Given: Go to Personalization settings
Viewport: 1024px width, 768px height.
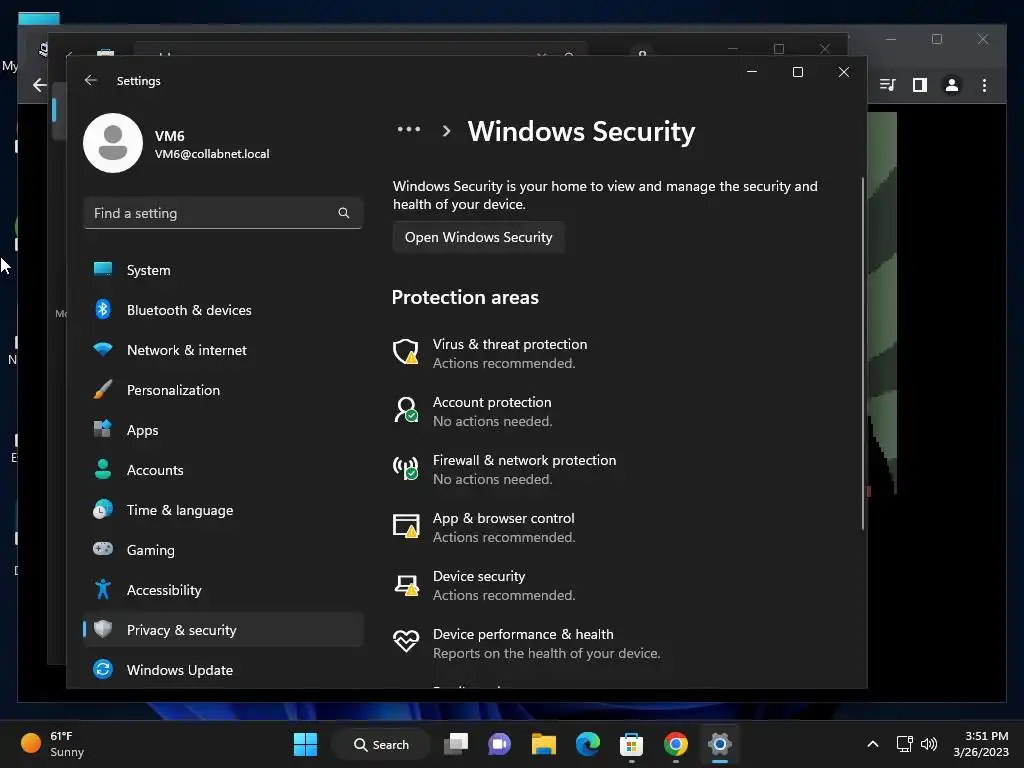Looking at the screenshot, I should 223,390.
